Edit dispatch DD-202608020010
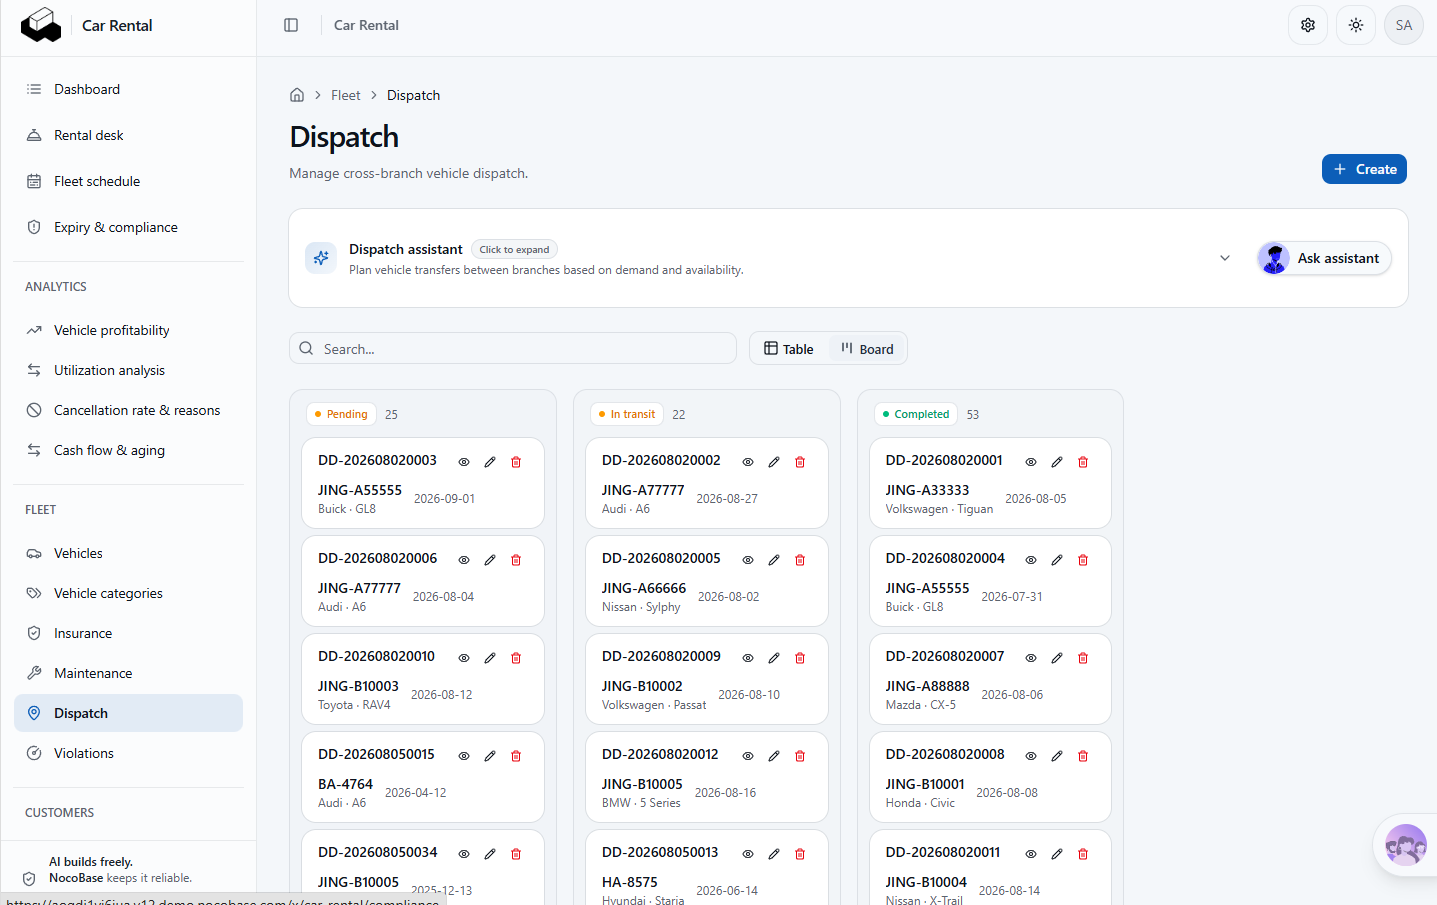Viewport: 1437px width, 905px height. pyautogui.click(x=490, y=658)
